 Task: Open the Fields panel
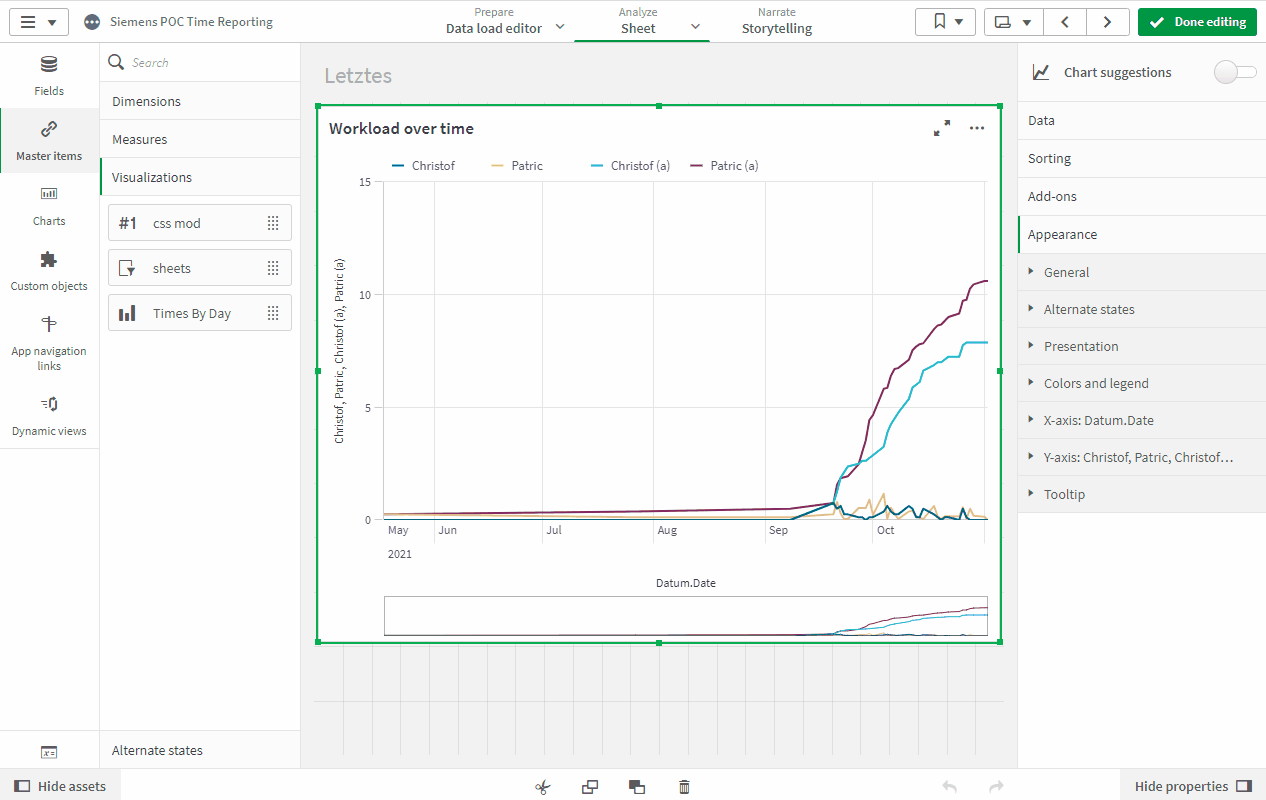[48, 75]
